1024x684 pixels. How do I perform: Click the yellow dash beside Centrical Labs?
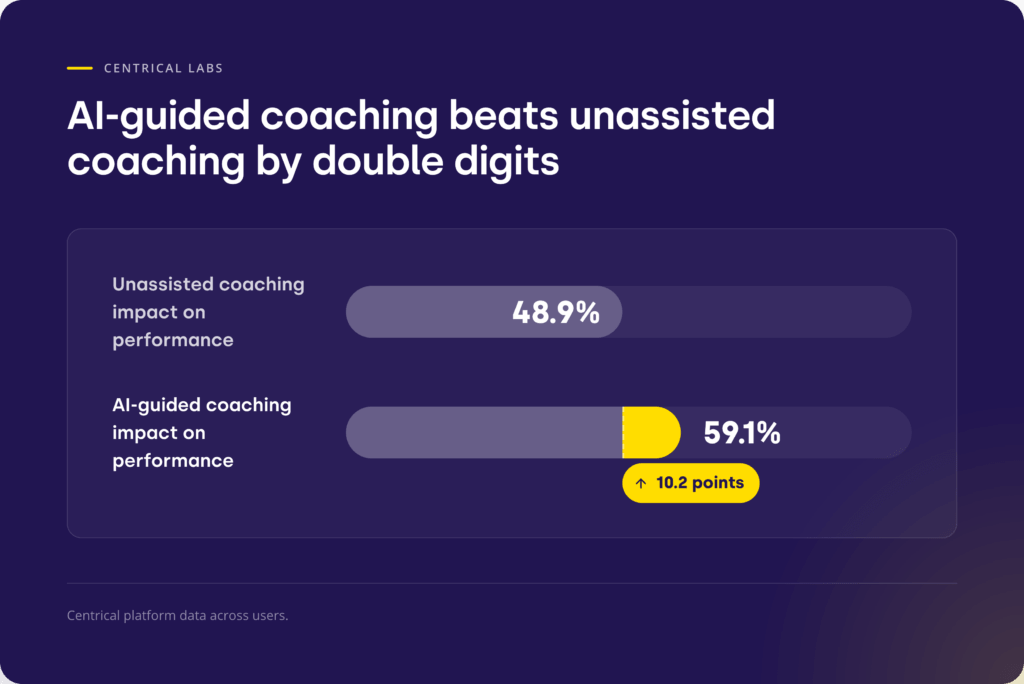pos(80,68)
